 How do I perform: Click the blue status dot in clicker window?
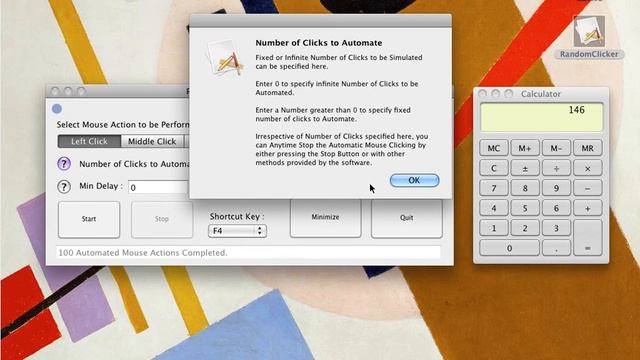[x=57, y=109]
